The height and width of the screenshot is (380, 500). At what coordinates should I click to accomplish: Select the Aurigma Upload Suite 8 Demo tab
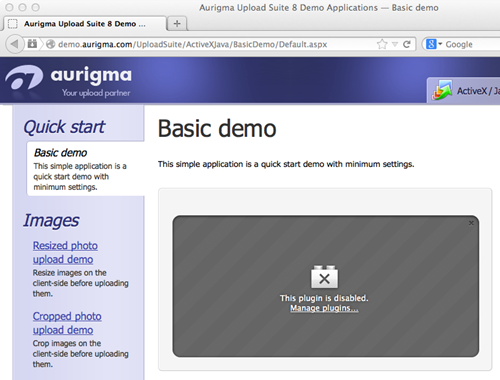[x=85, y=24]
